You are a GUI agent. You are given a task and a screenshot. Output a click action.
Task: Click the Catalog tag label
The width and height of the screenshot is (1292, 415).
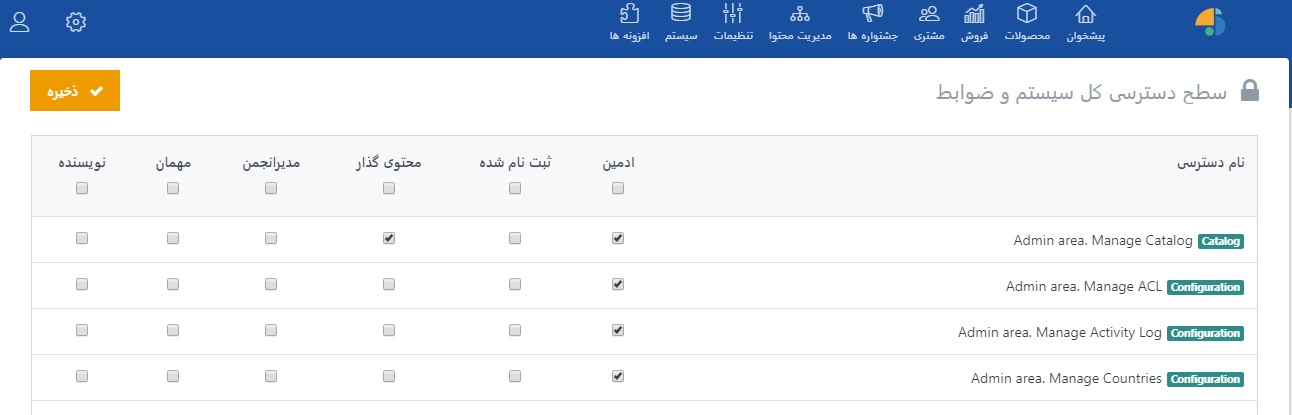[1220, 241]
